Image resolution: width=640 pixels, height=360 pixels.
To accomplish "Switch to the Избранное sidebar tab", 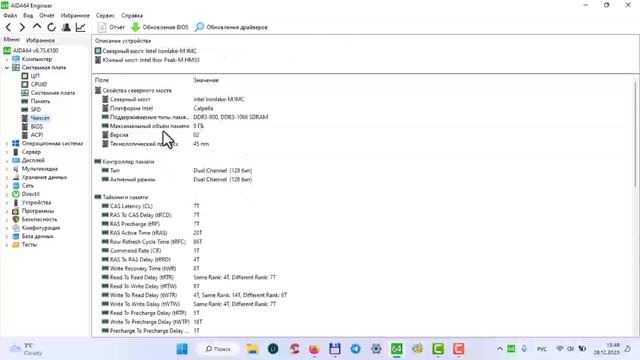I will (40, 40).
